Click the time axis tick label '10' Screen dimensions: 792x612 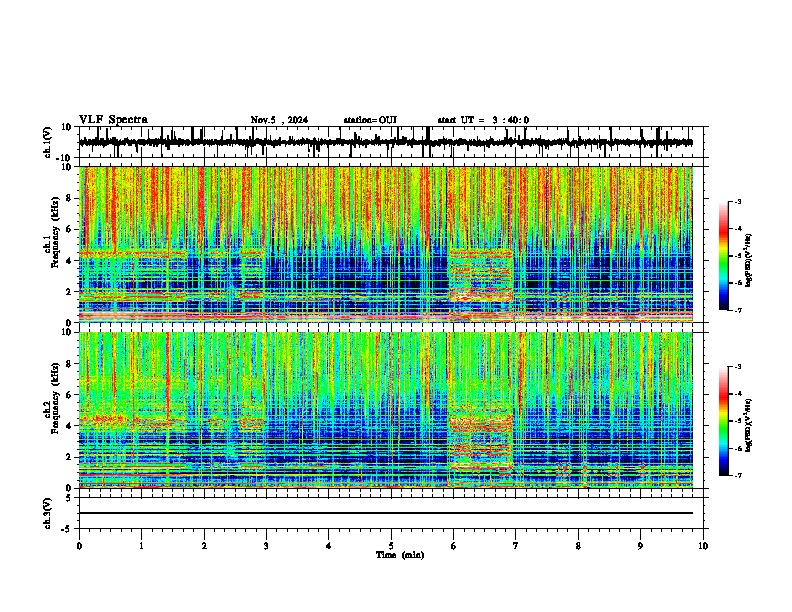point(703,546)
